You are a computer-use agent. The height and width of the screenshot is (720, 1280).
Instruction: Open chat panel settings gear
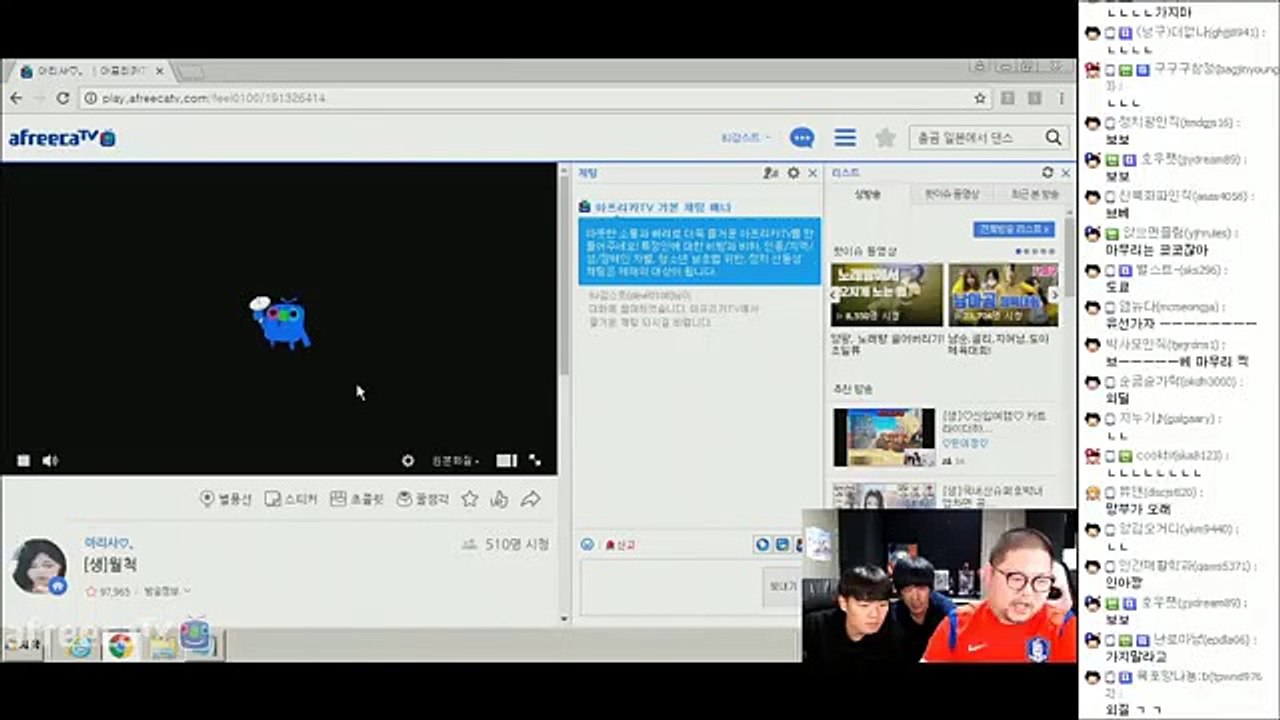(793, 173)
